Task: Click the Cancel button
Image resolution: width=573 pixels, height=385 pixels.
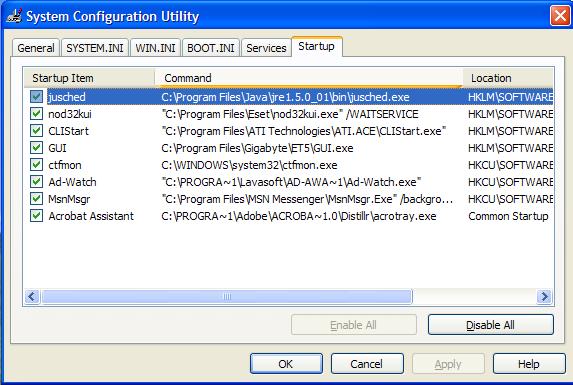Action: click(367, 363)
